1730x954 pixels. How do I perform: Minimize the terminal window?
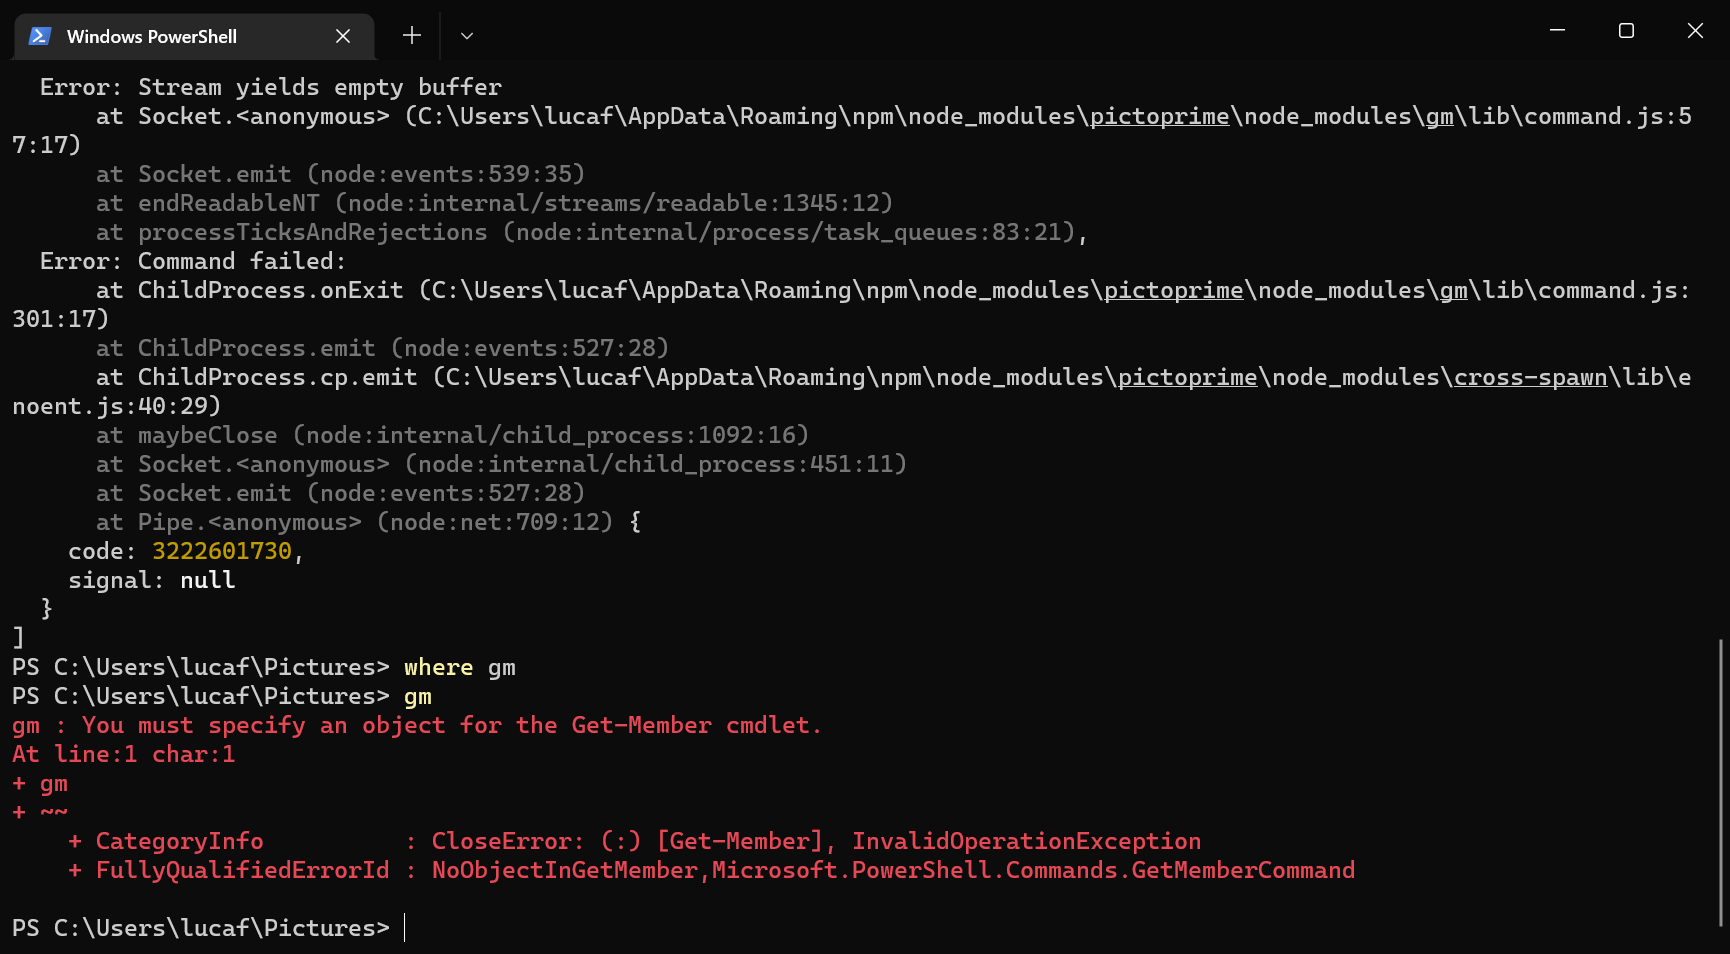(x=1557, y=31)
